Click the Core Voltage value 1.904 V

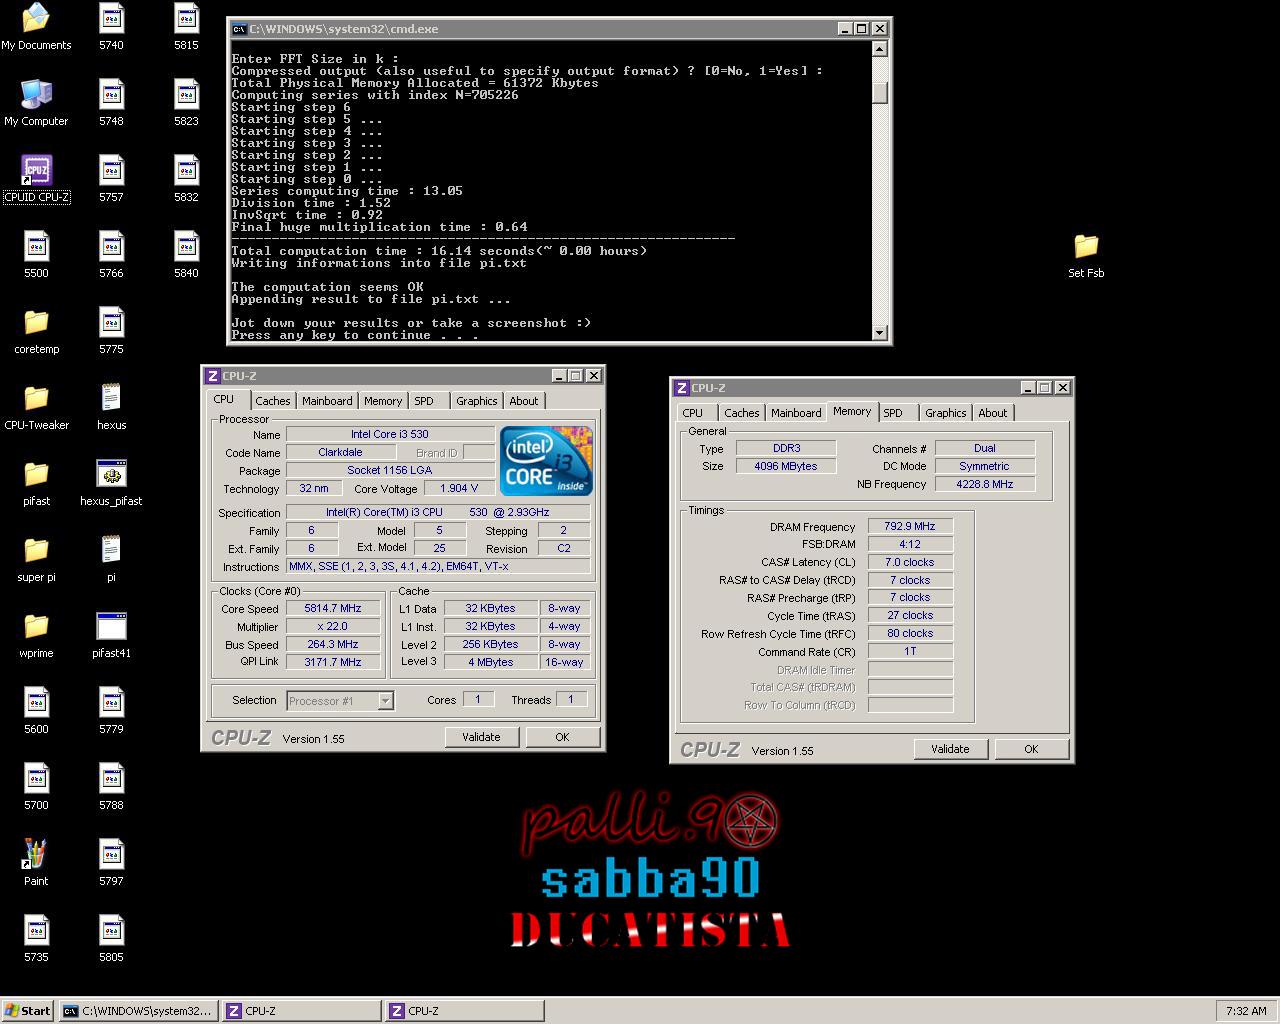point(459,488)
